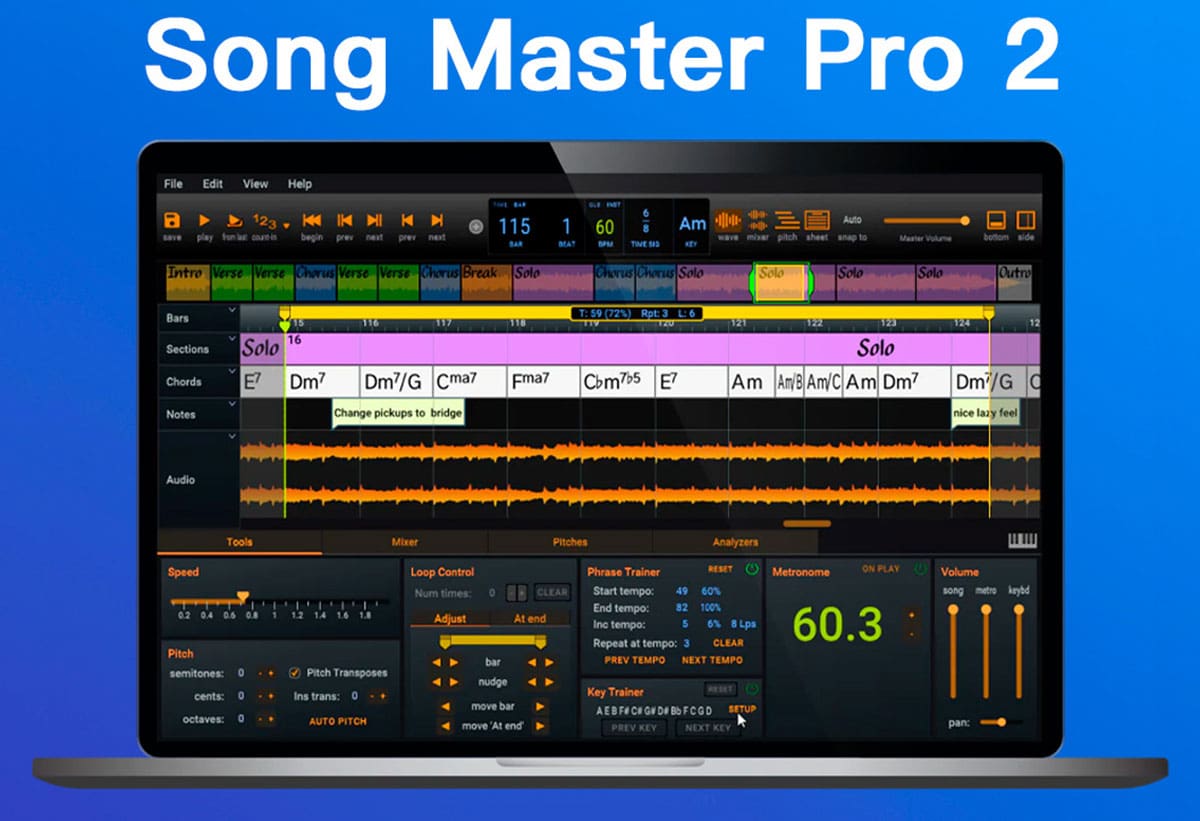Toggle the Key Trainer power button
This screenshot has height=821, width=1200.
(752, 689)
